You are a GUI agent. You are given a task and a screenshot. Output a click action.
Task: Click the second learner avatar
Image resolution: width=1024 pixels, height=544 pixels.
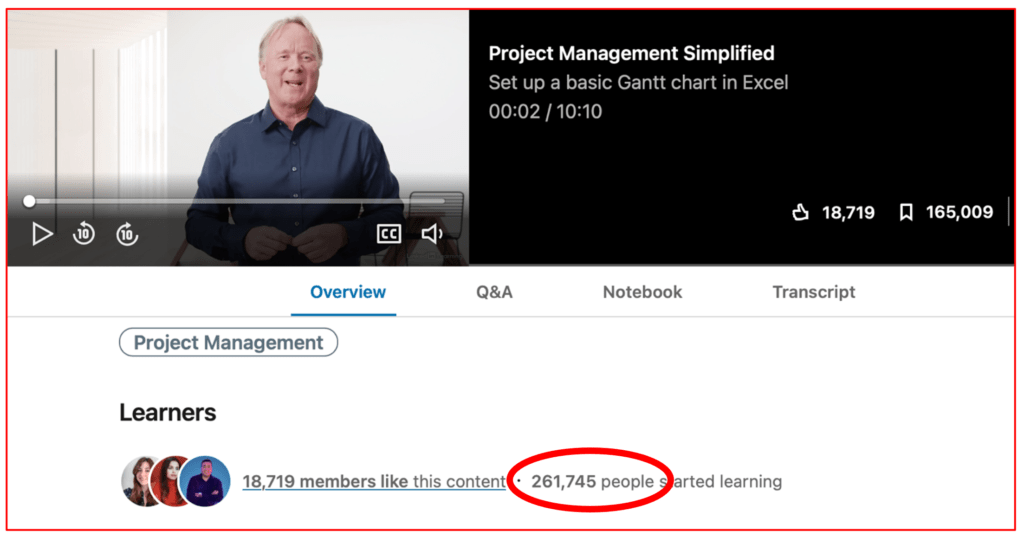tap(171, 481)
